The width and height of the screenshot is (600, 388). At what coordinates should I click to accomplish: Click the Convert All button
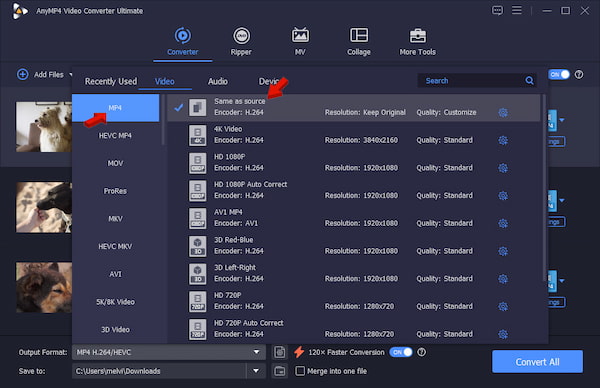coord(537,362)
